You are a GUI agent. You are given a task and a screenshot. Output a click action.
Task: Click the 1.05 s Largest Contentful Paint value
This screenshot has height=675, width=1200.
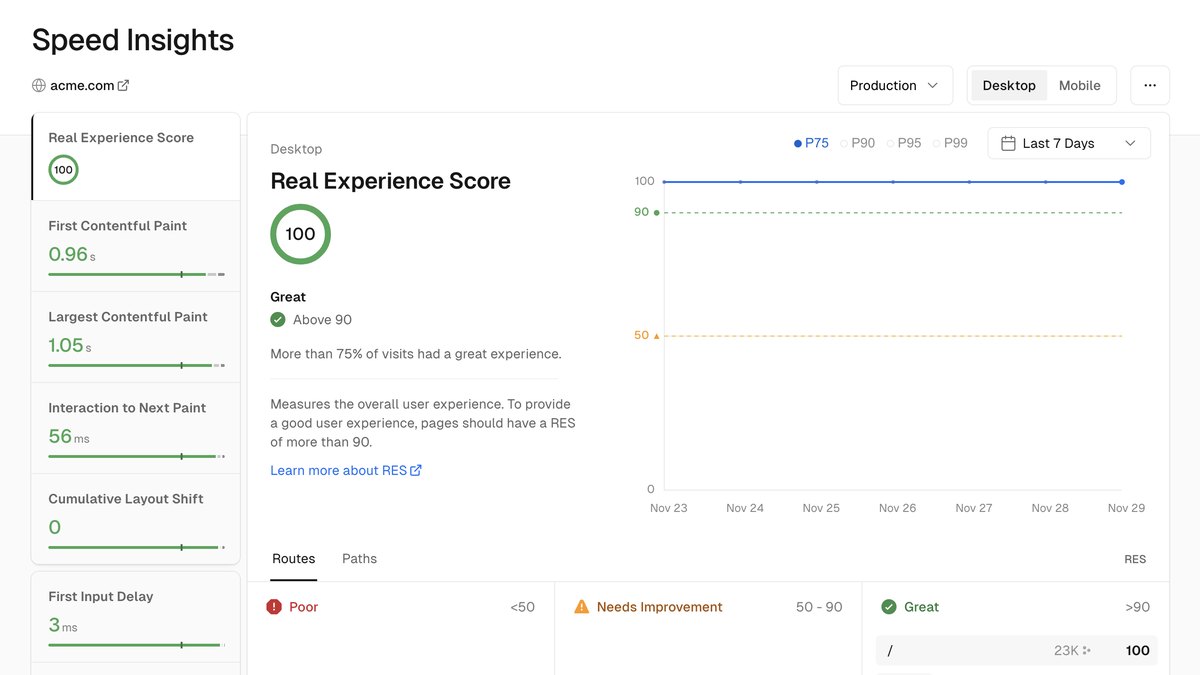click(x=70, y=346)
